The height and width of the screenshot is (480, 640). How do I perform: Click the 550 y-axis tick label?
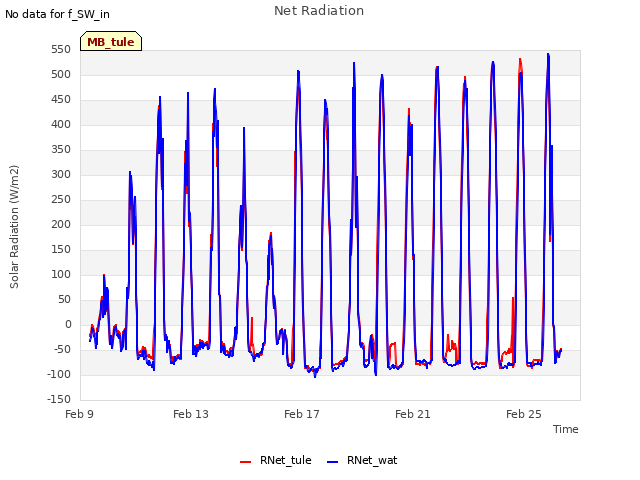(61, 50)
